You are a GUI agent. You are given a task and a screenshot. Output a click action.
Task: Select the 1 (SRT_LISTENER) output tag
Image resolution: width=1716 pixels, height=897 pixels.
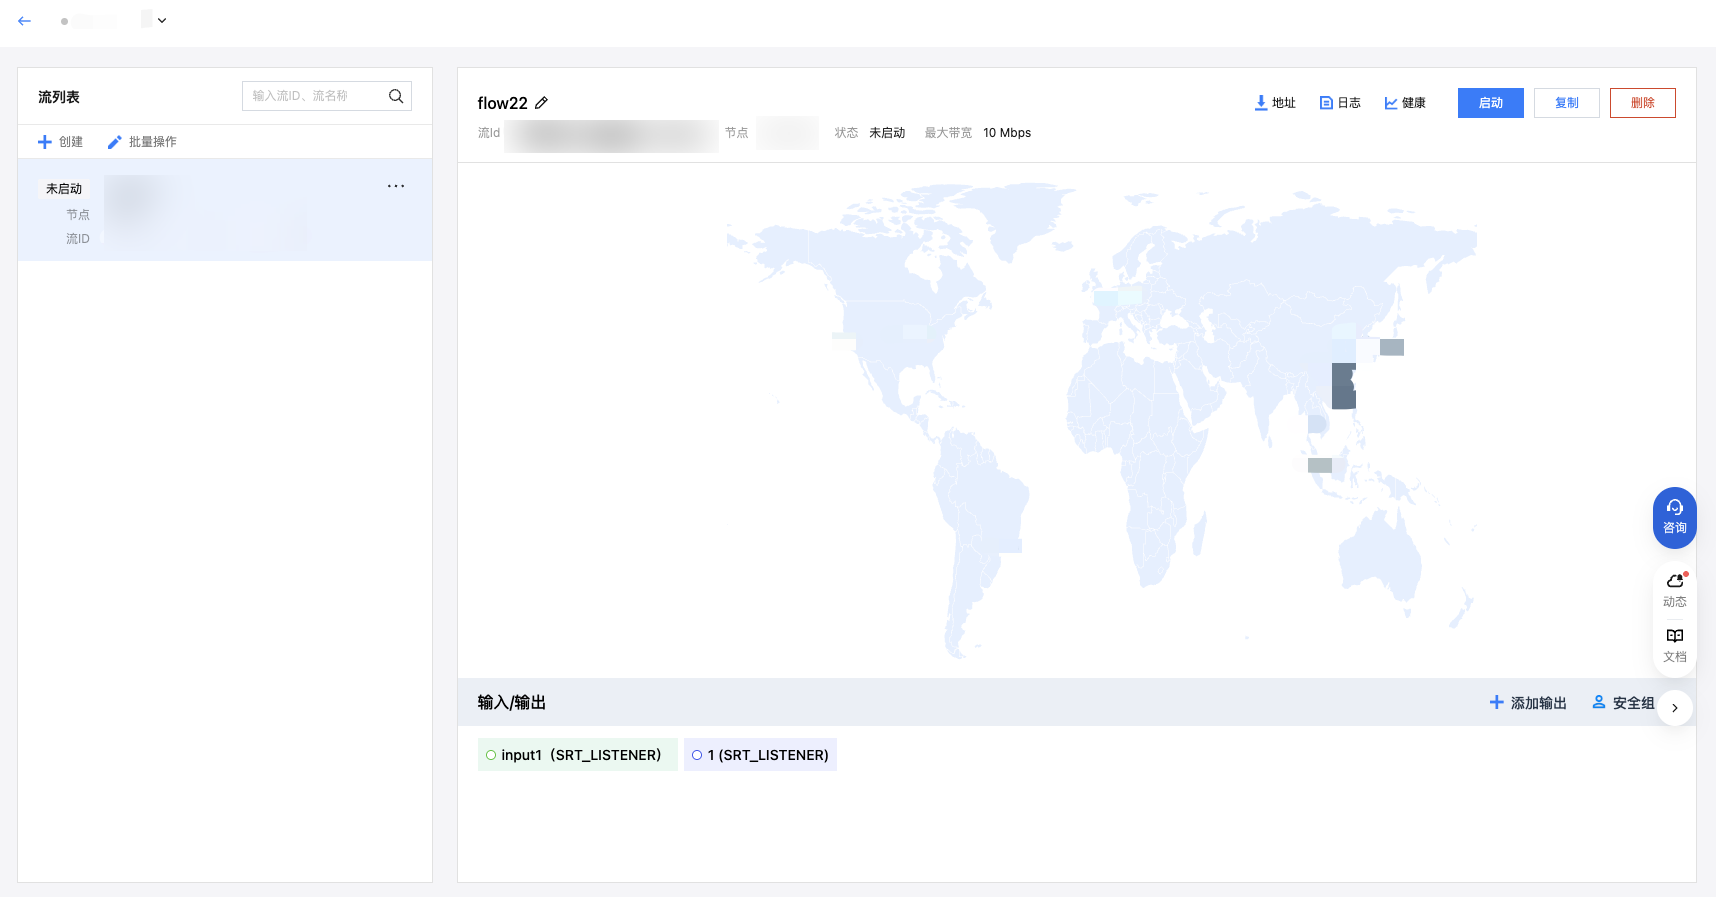[760, 755]
